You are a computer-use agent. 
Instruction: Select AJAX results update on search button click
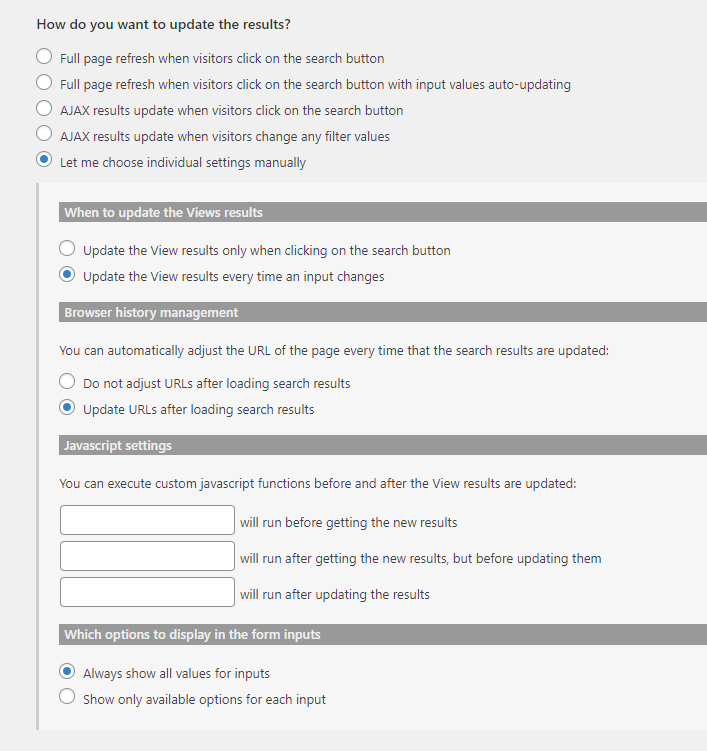44,108
